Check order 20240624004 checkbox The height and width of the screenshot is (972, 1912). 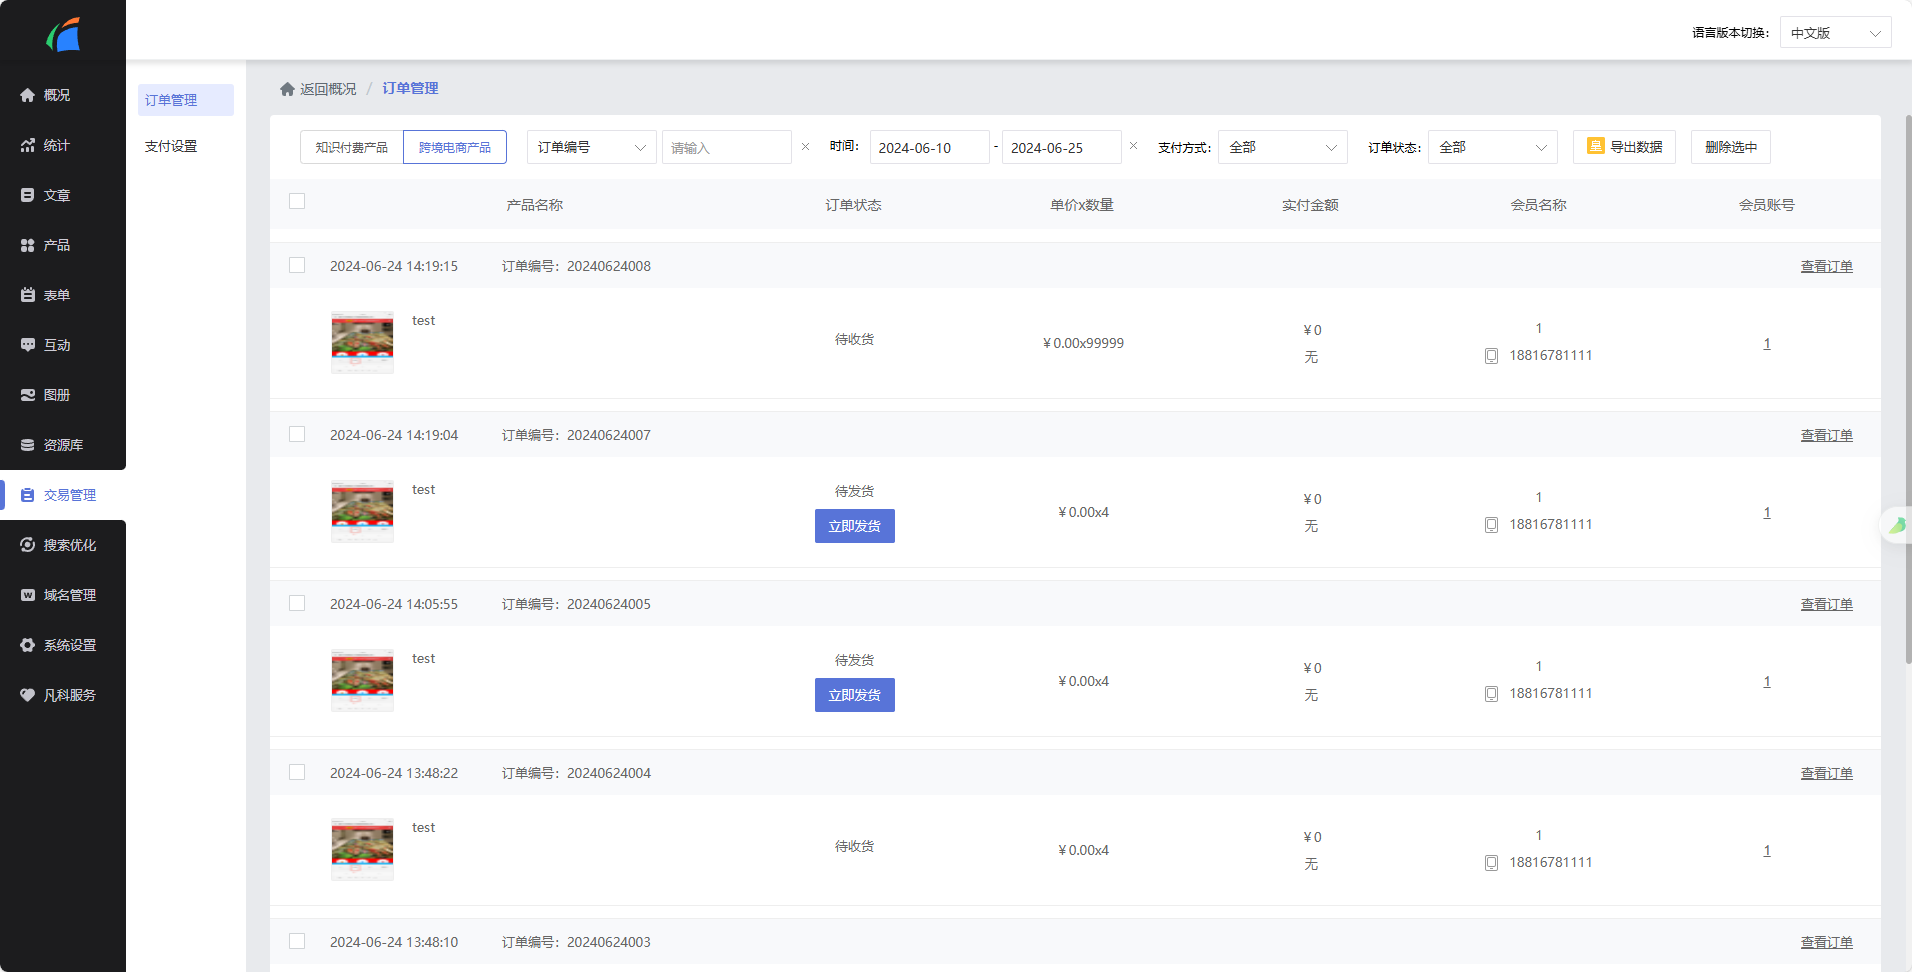click(297, 772)
